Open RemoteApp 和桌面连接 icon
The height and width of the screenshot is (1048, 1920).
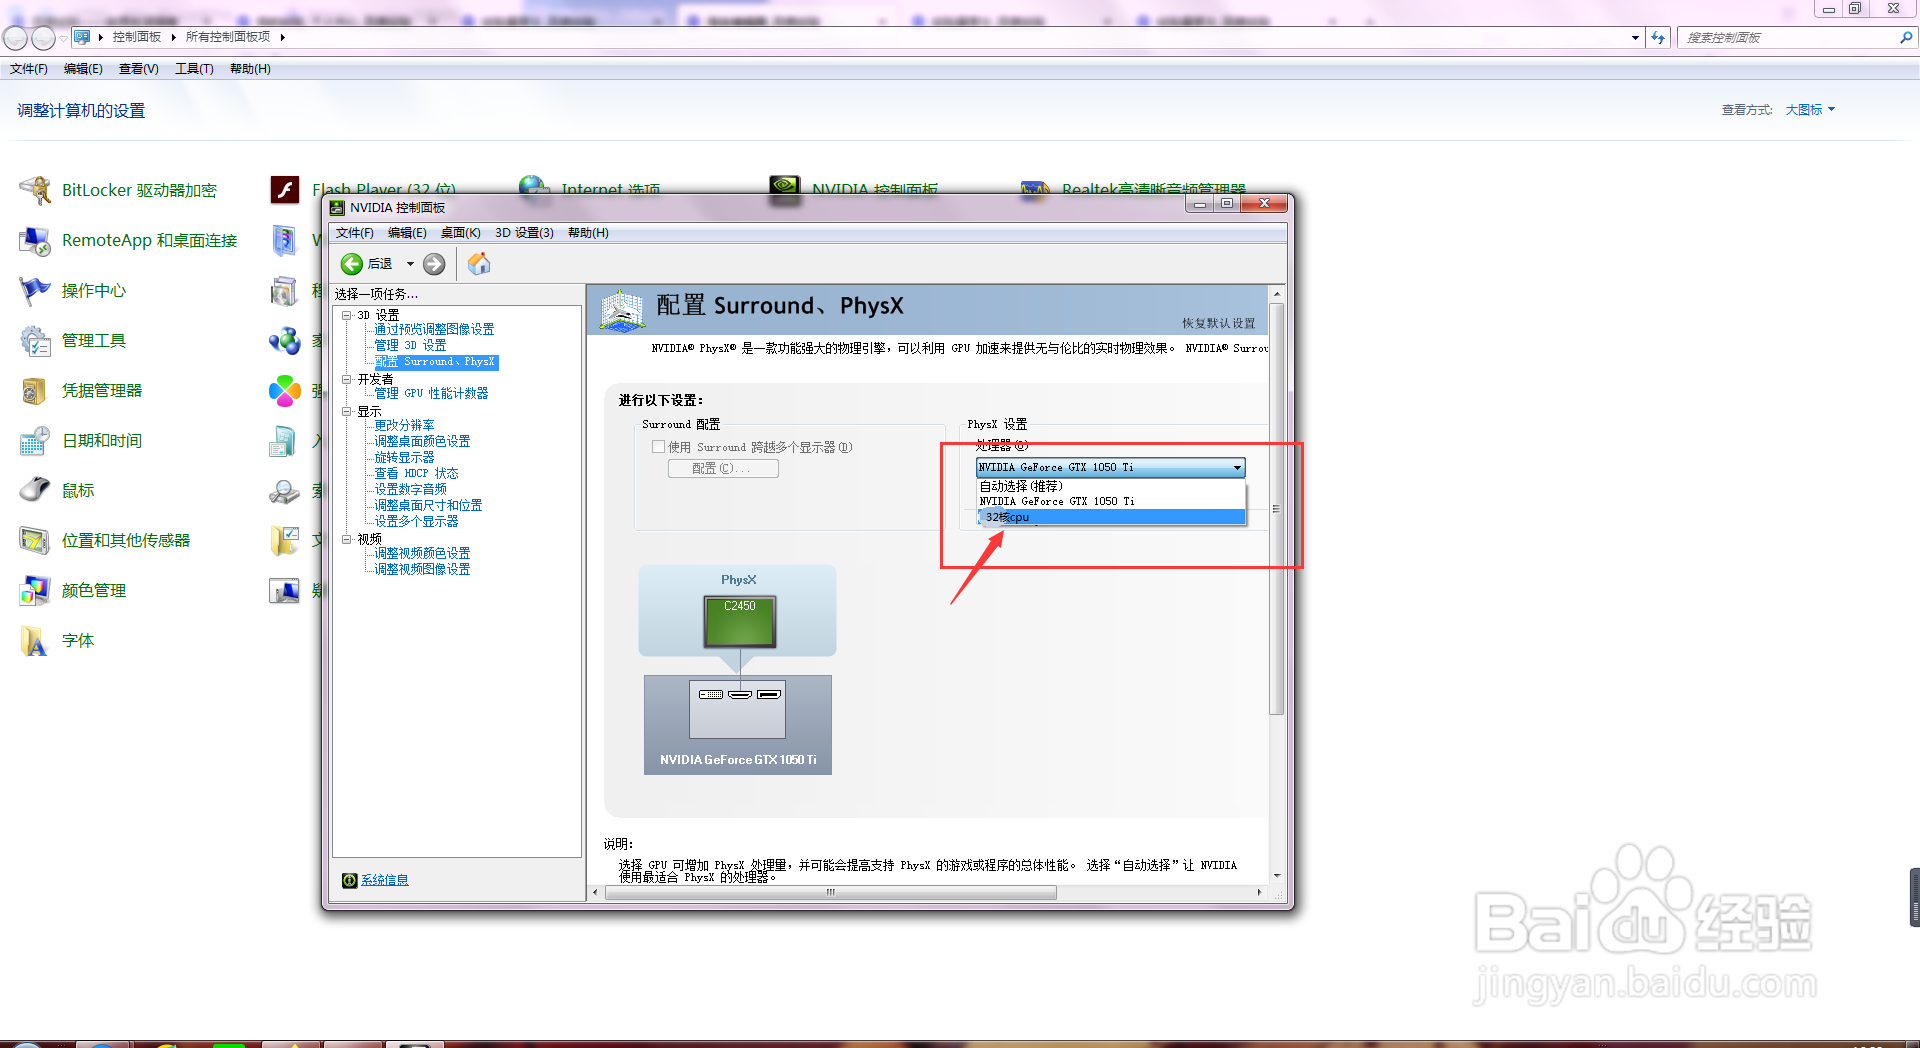click(x=35, y=240)
